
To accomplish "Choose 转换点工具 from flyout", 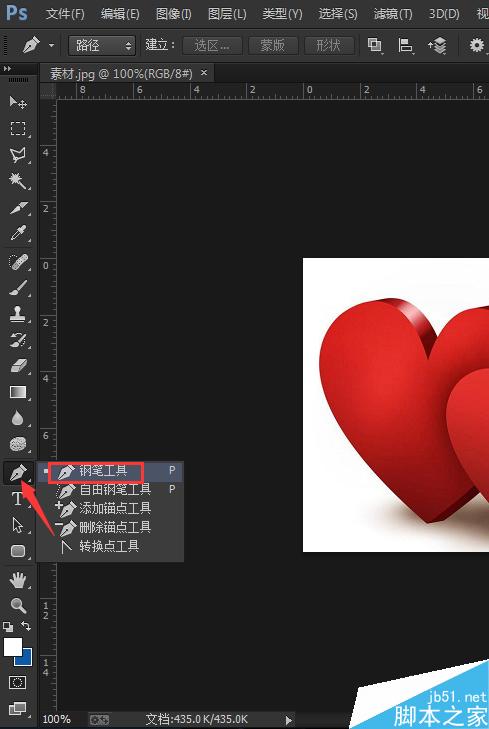I will pos(110,546).
